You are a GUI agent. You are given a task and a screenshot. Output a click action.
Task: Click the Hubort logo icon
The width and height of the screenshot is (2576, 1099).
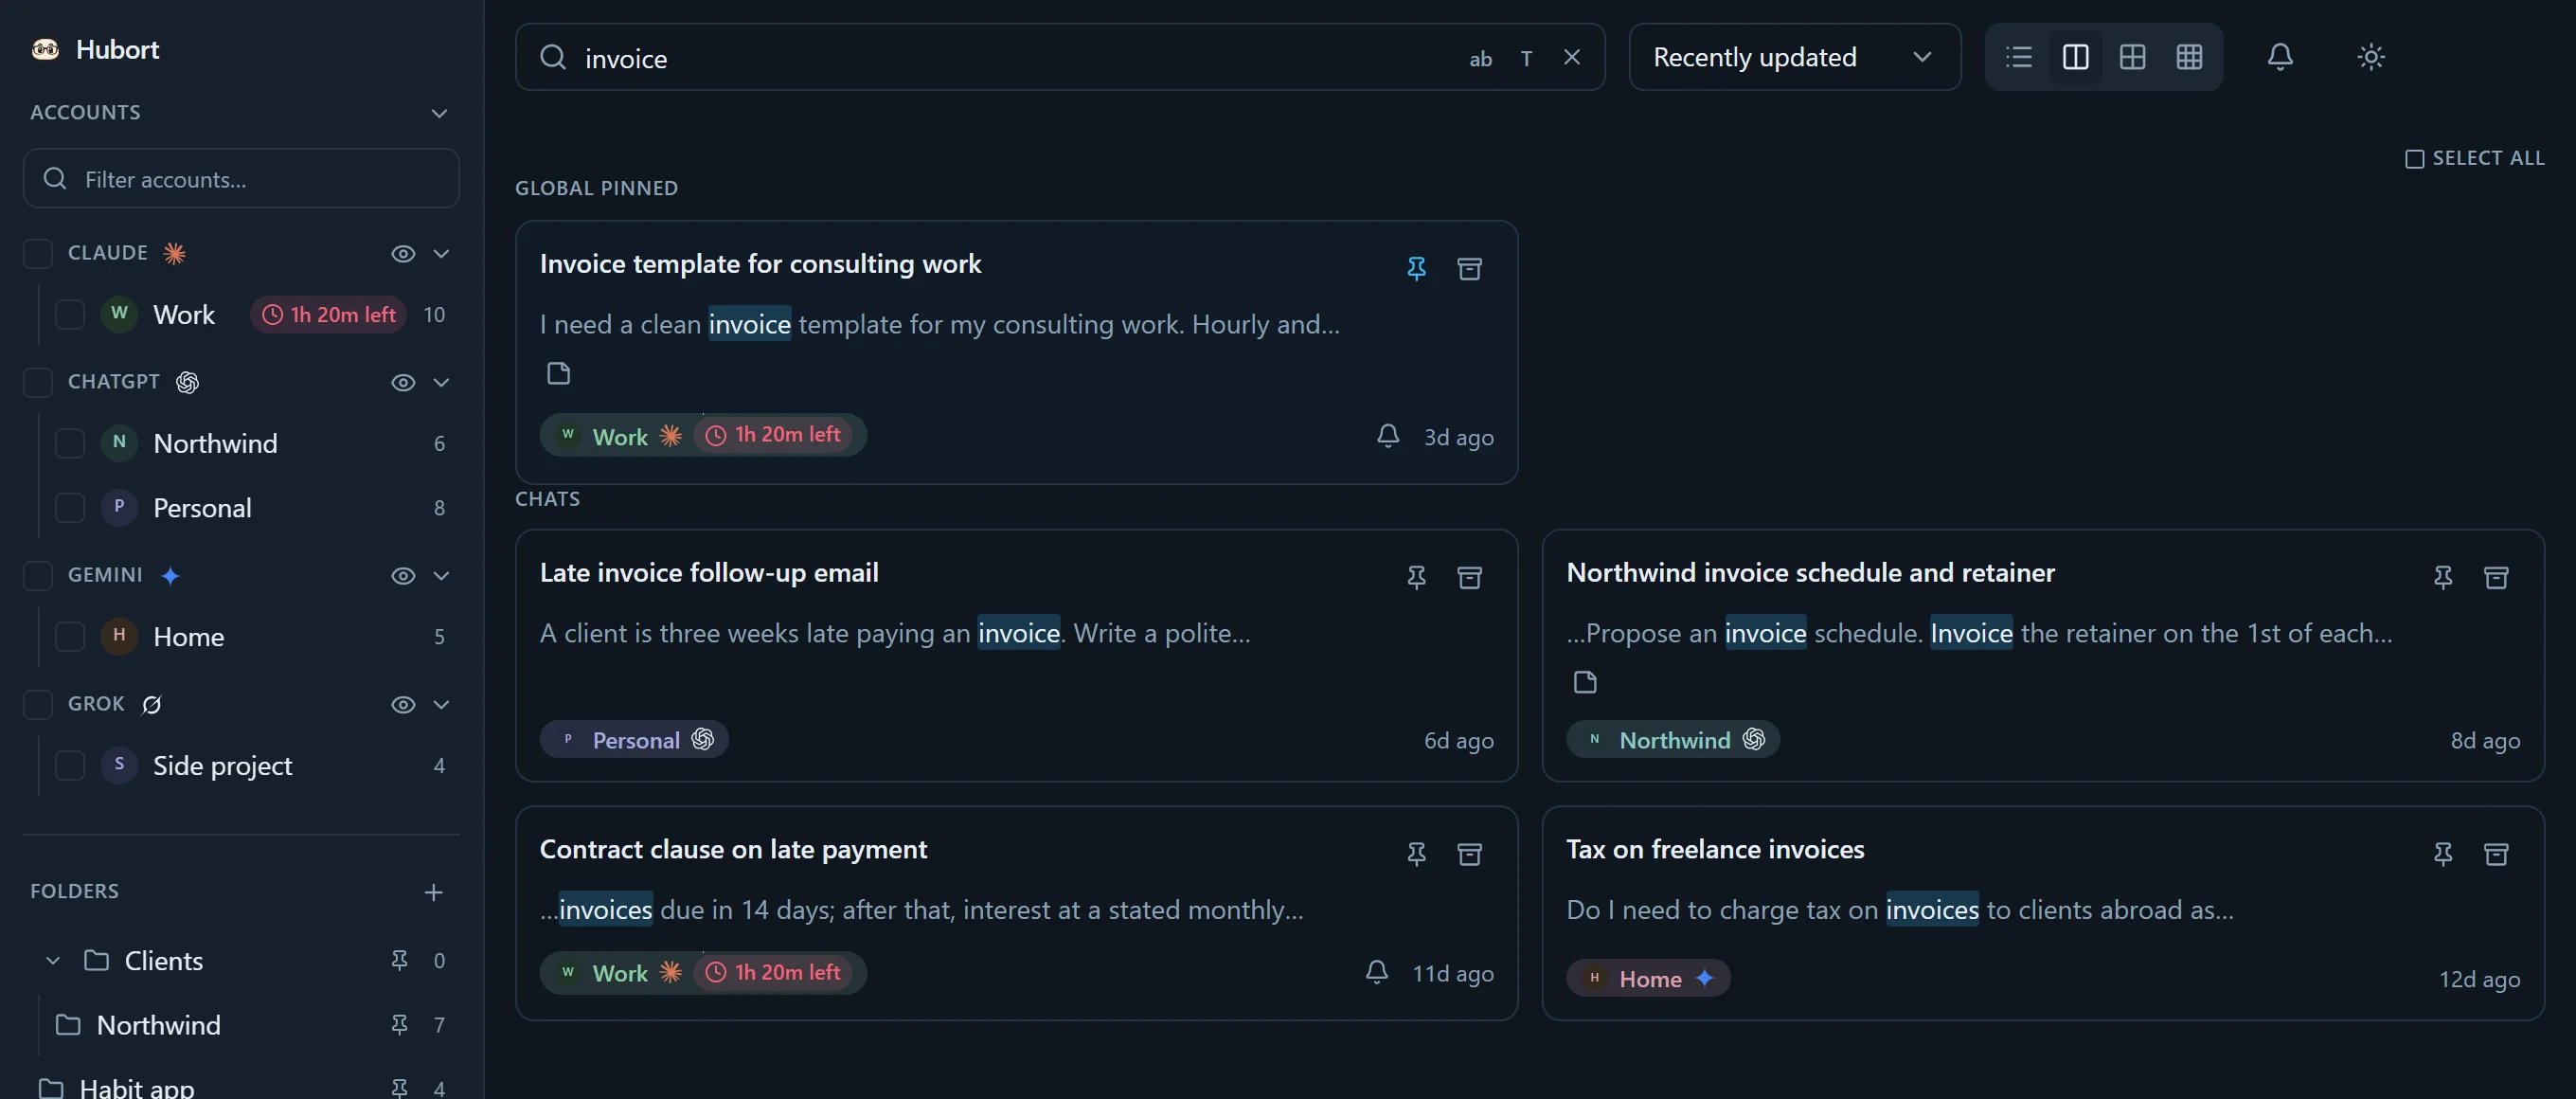click(x=45, y=49)
